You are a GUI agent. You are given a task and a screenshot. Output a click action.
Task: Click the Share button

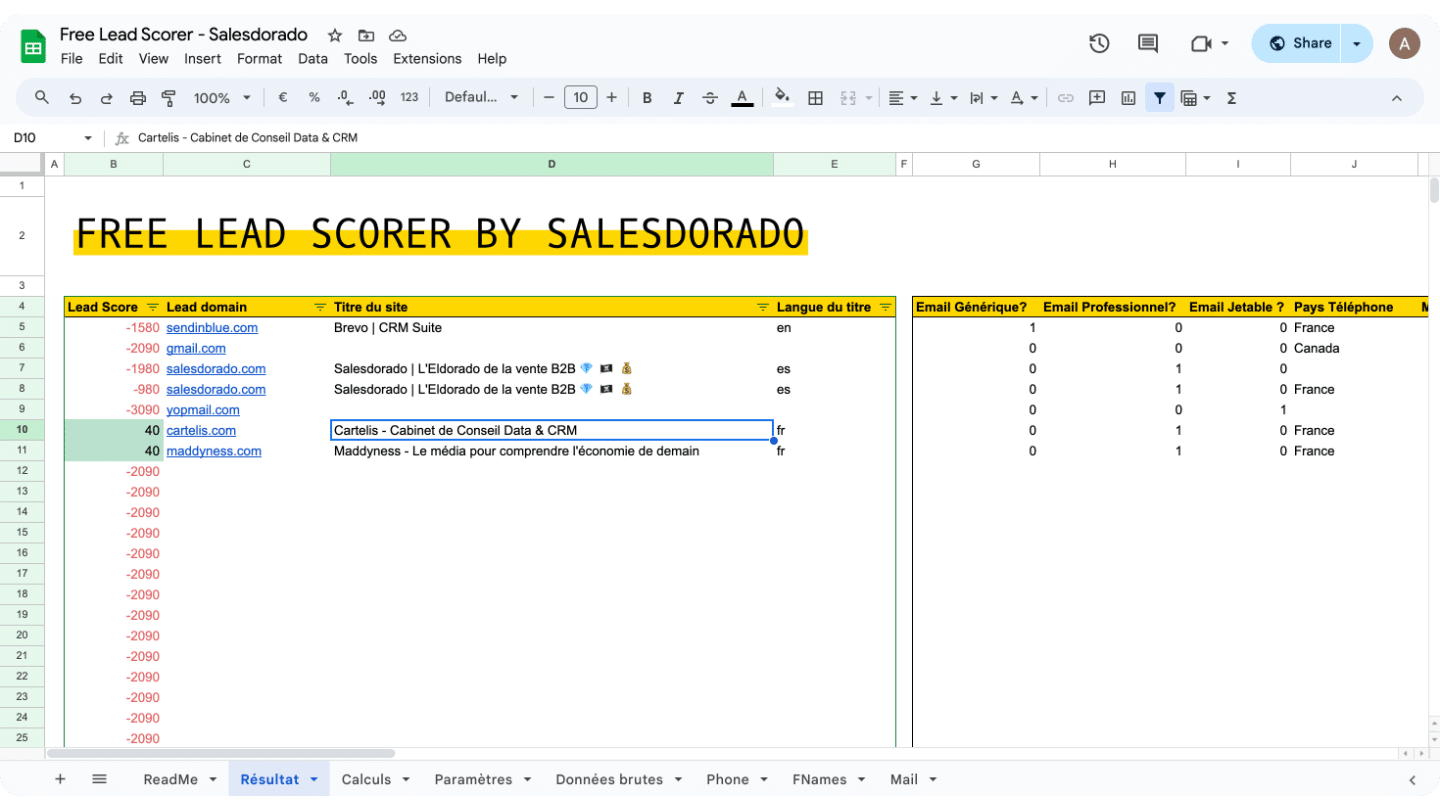1298,43
